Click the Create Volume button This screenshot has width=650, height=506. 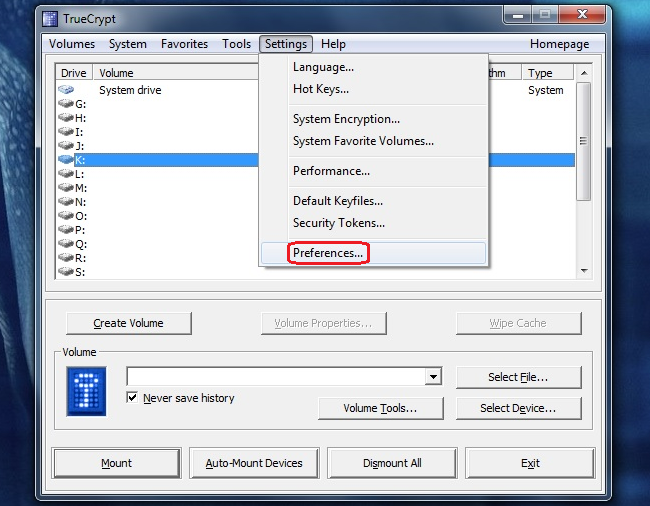[x=129, y=323]
